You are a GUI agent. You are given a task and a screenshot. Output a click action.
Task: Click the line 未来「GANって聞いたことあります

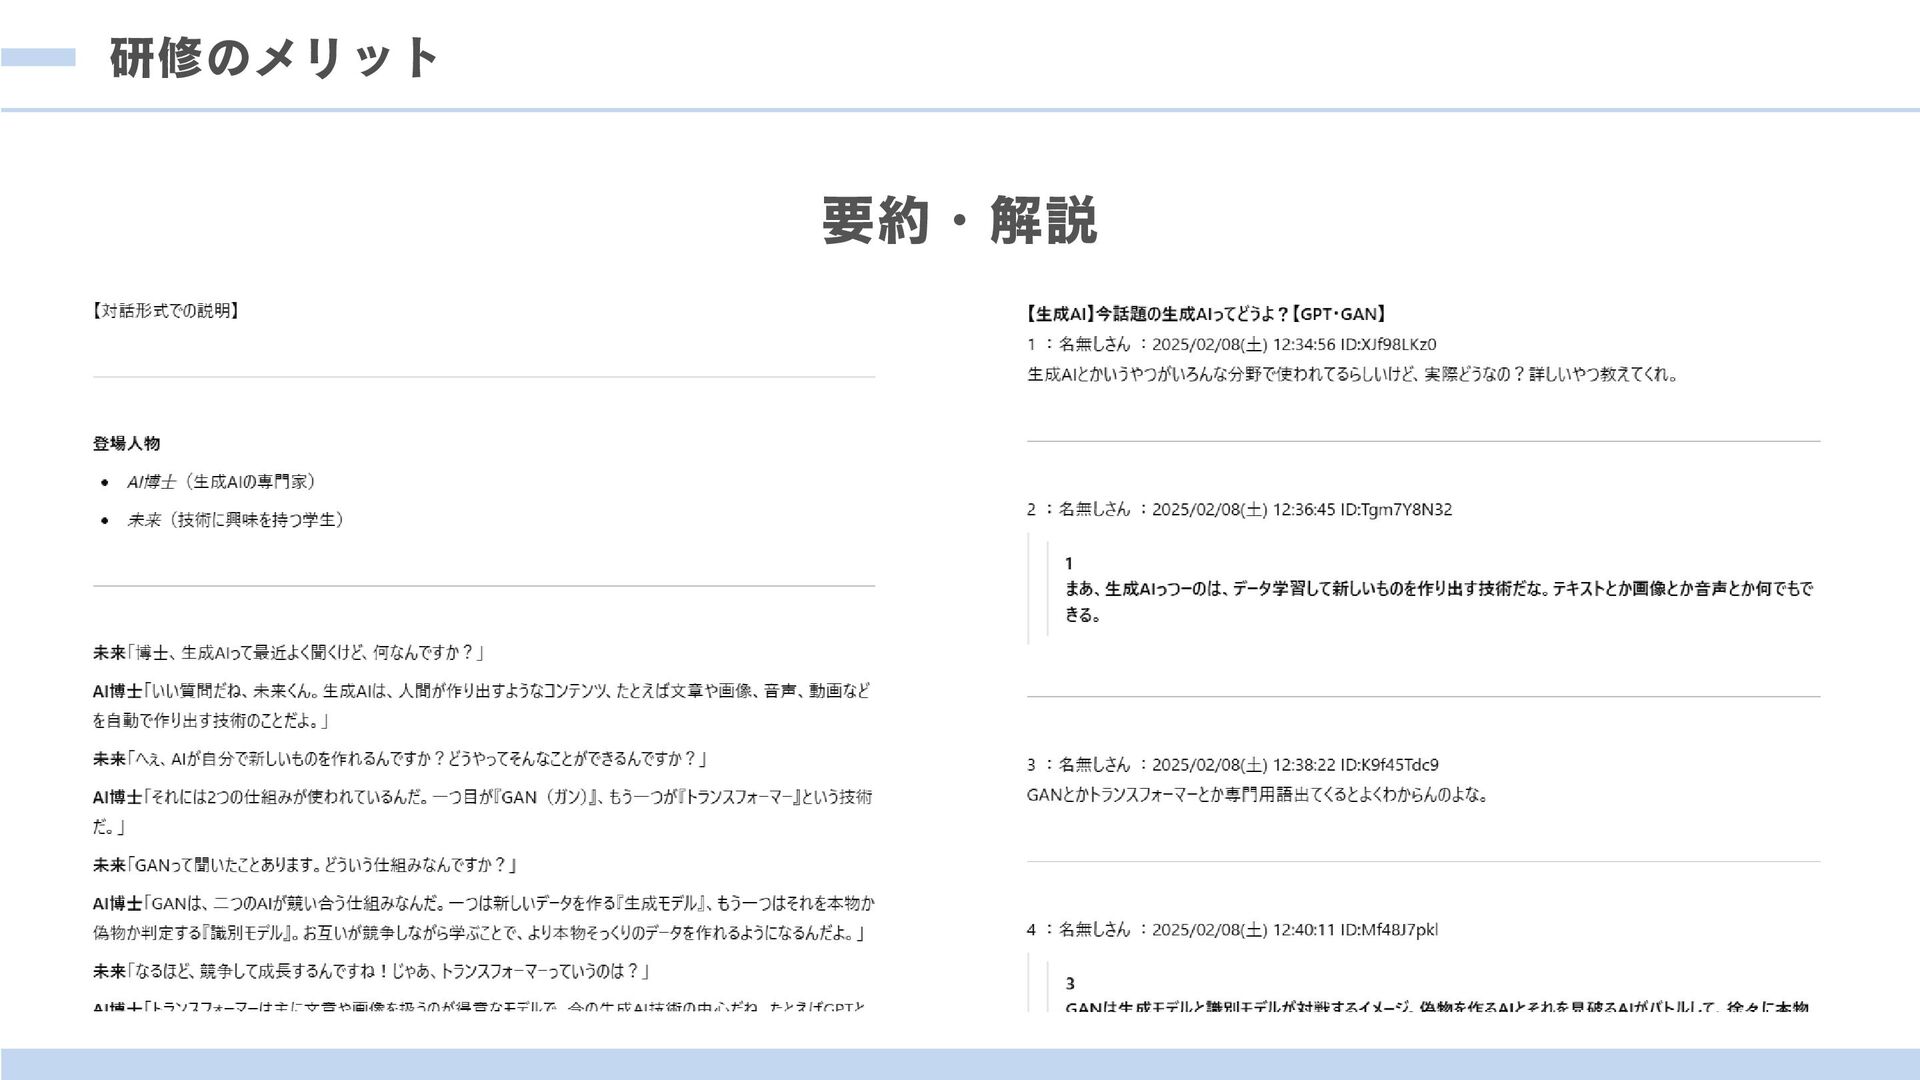click(305, 865)
